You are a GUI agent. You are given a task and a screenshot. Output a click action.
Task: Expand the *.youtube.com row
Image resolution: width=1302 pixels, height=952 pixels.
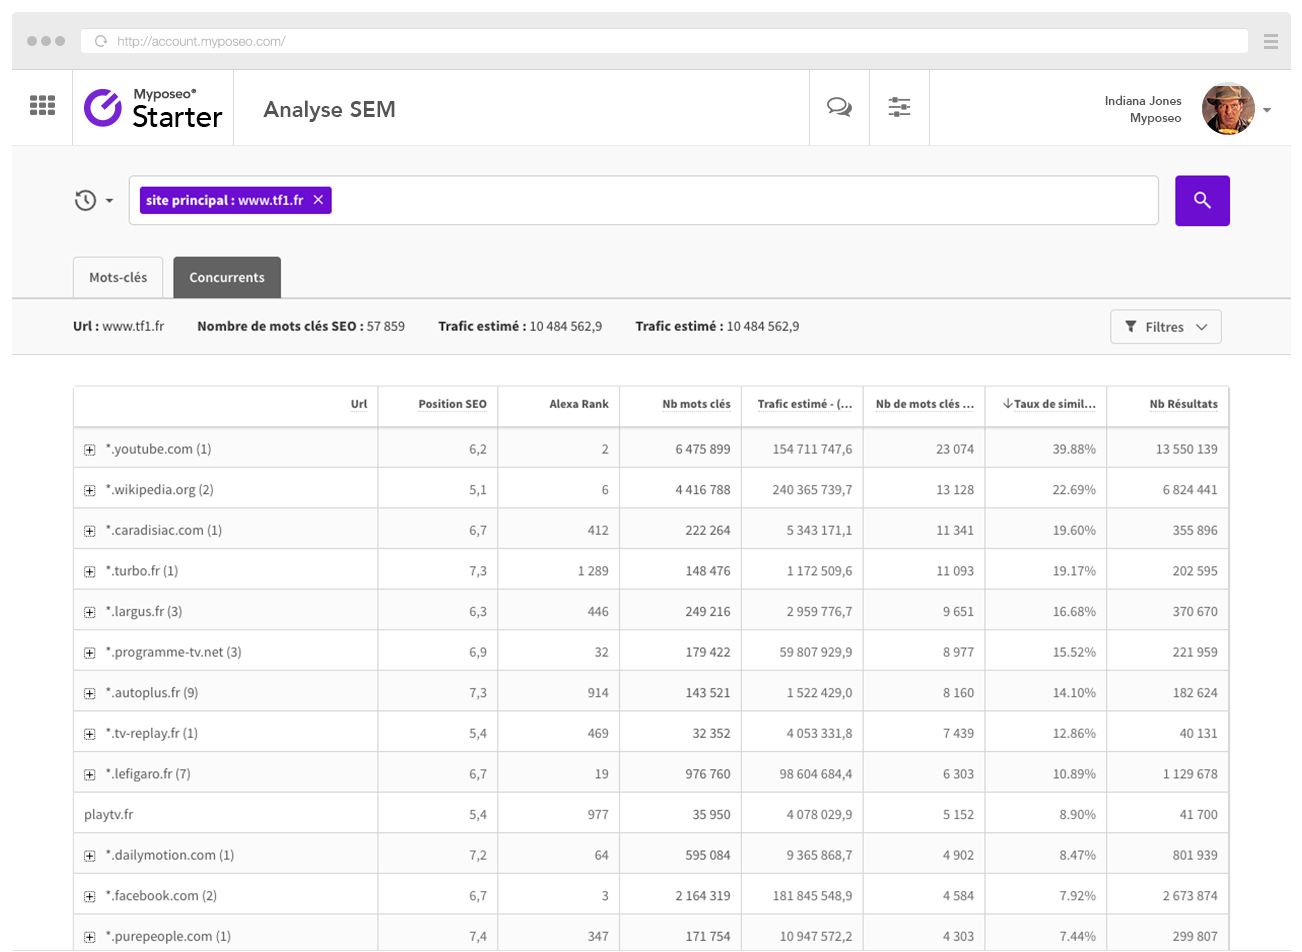click(90, 450)
